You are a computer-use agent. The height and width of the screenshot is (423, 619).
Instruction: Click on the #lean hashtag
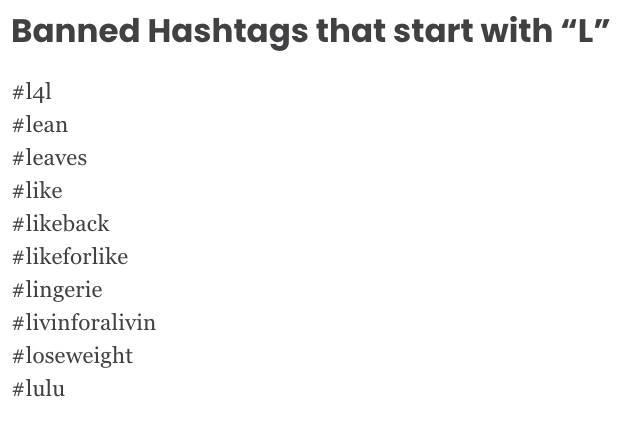coord(40,125)
